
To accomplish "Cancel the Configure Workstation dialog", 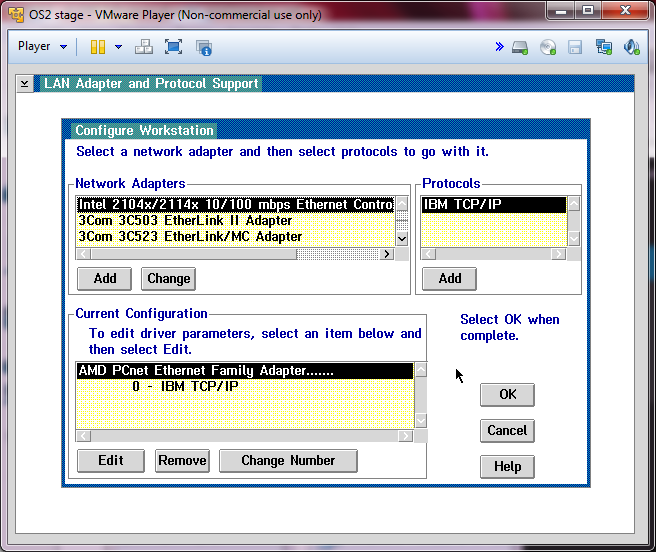I will (507, 431).
